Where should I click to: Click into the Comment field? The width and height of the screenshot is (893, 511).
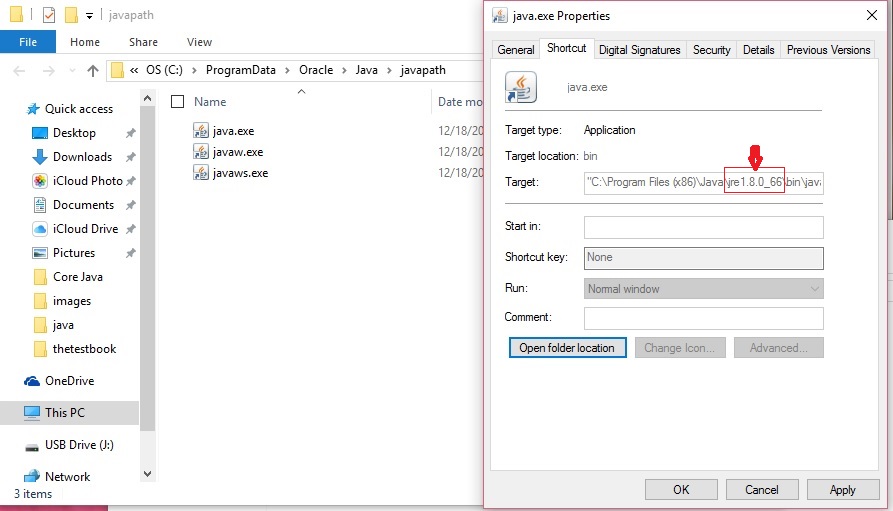(703, 318)
